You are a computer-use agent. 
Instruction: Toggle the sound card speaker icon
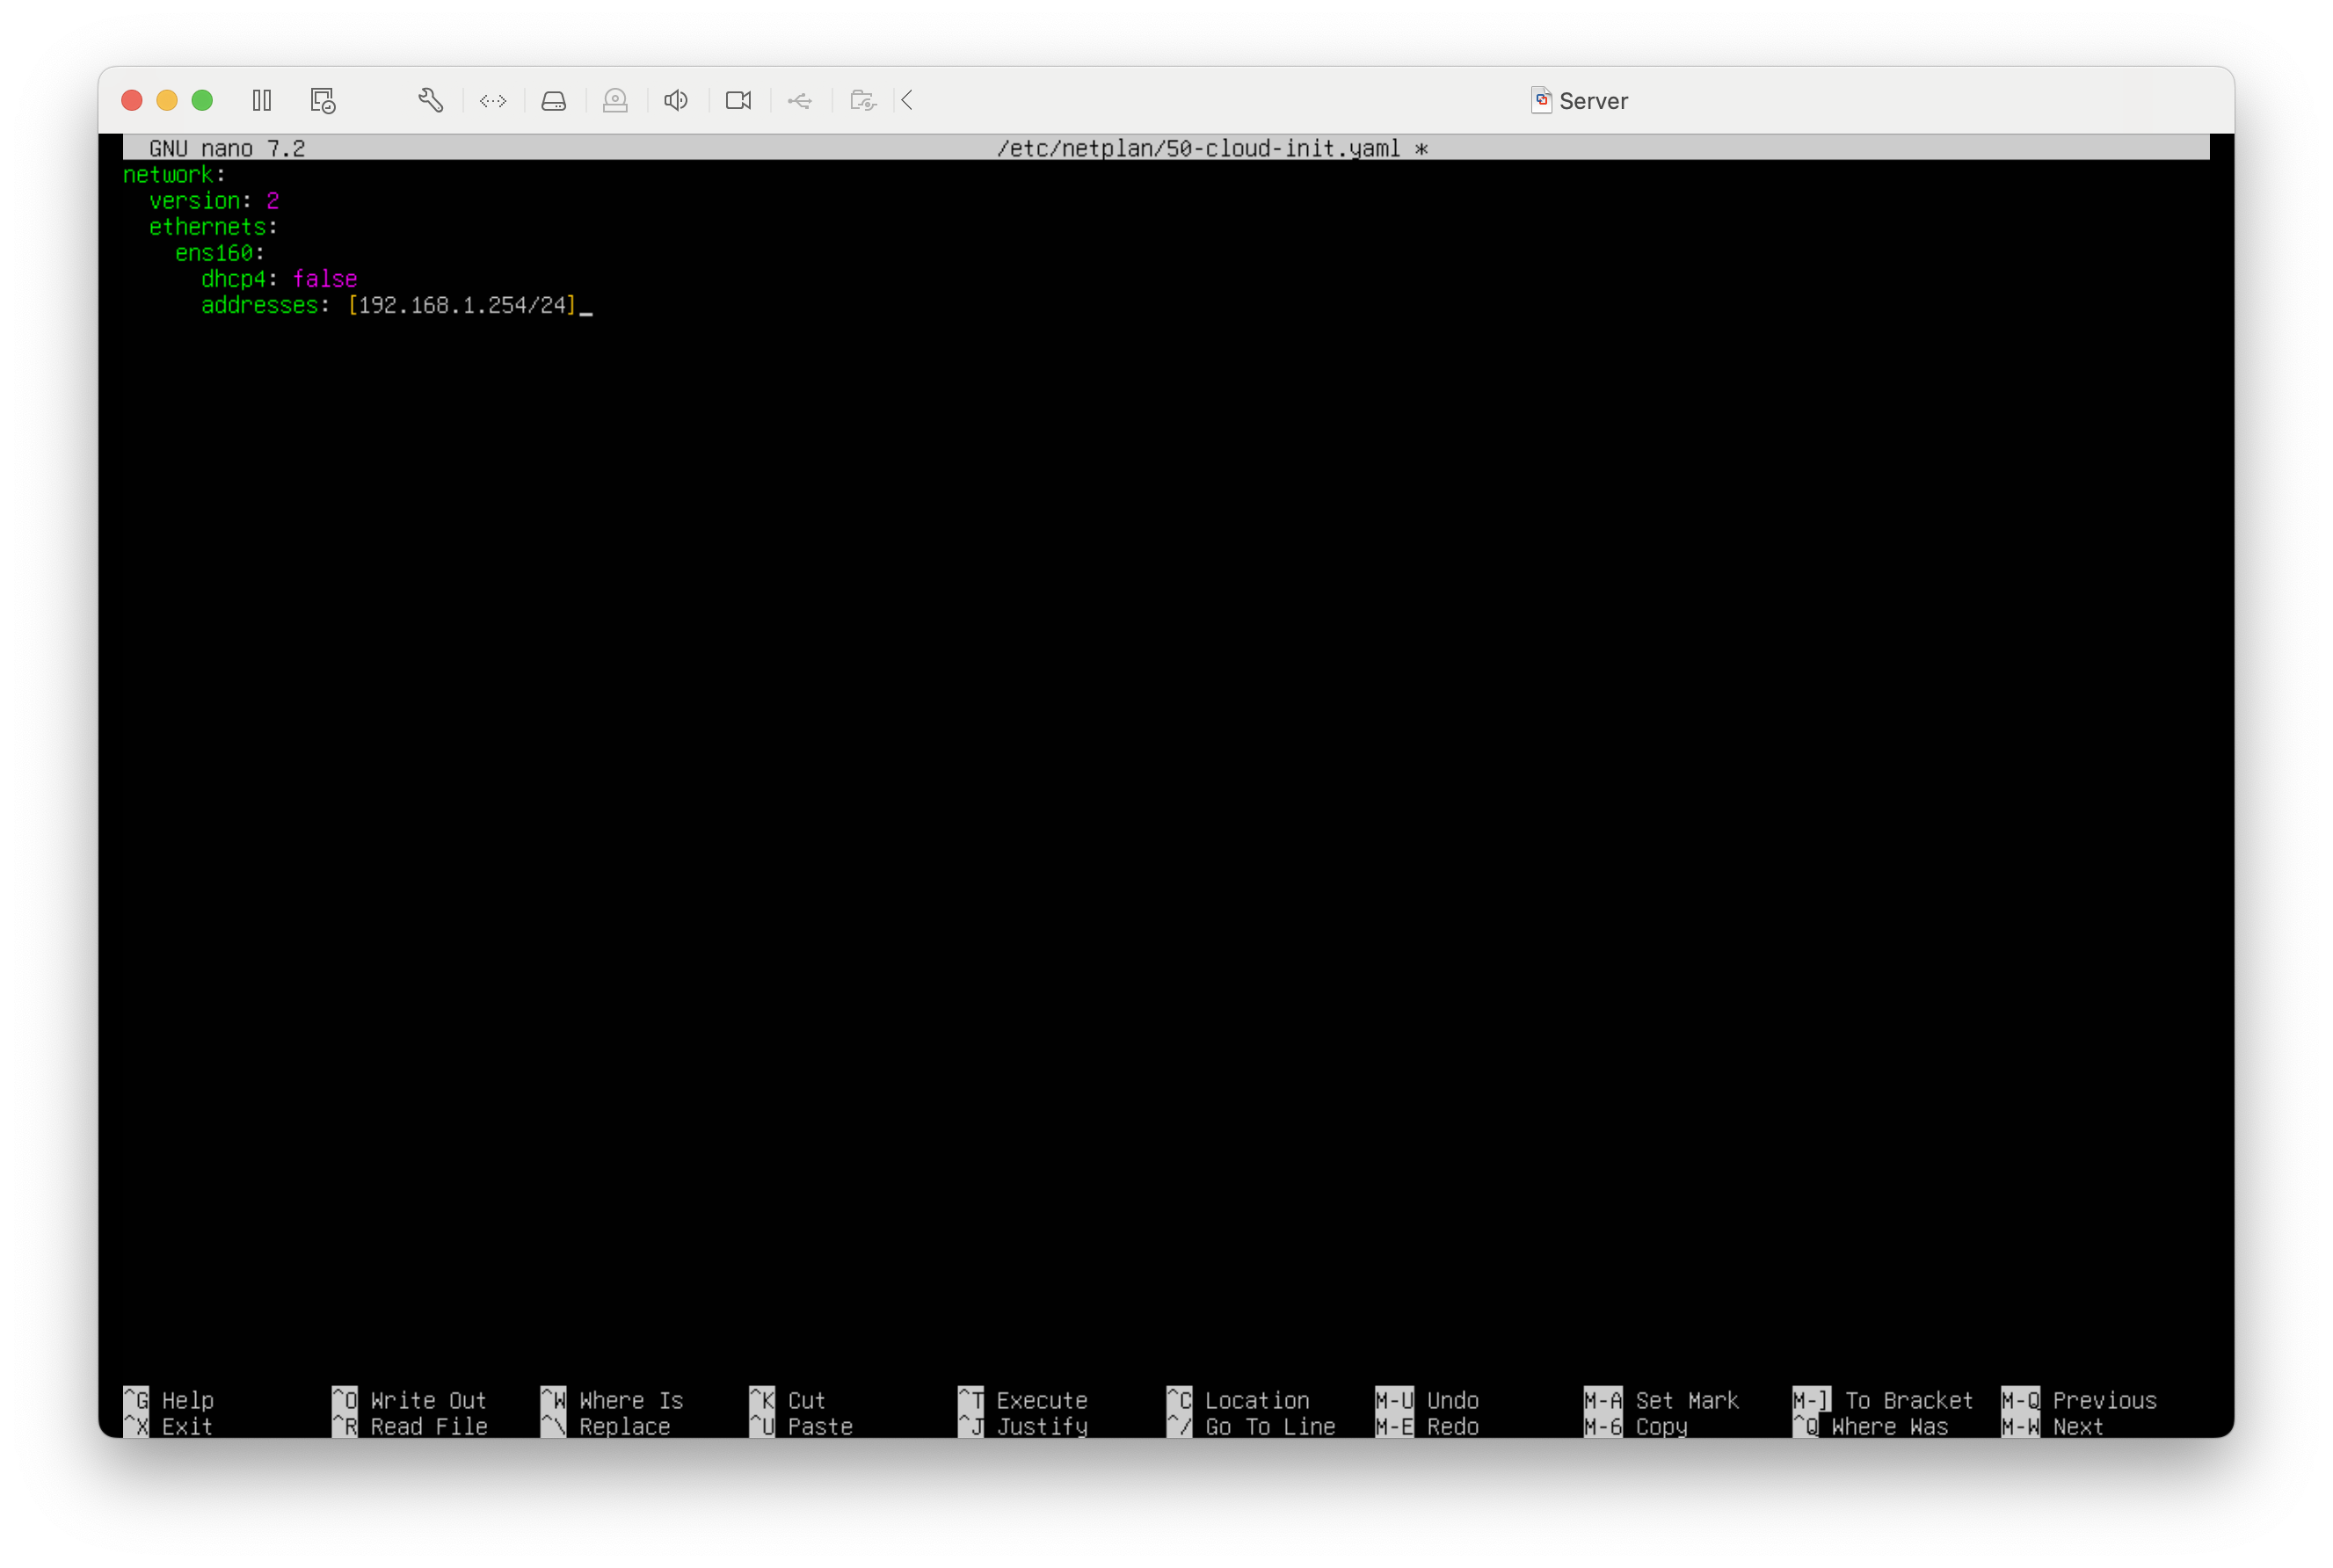[x=676, y=100]
